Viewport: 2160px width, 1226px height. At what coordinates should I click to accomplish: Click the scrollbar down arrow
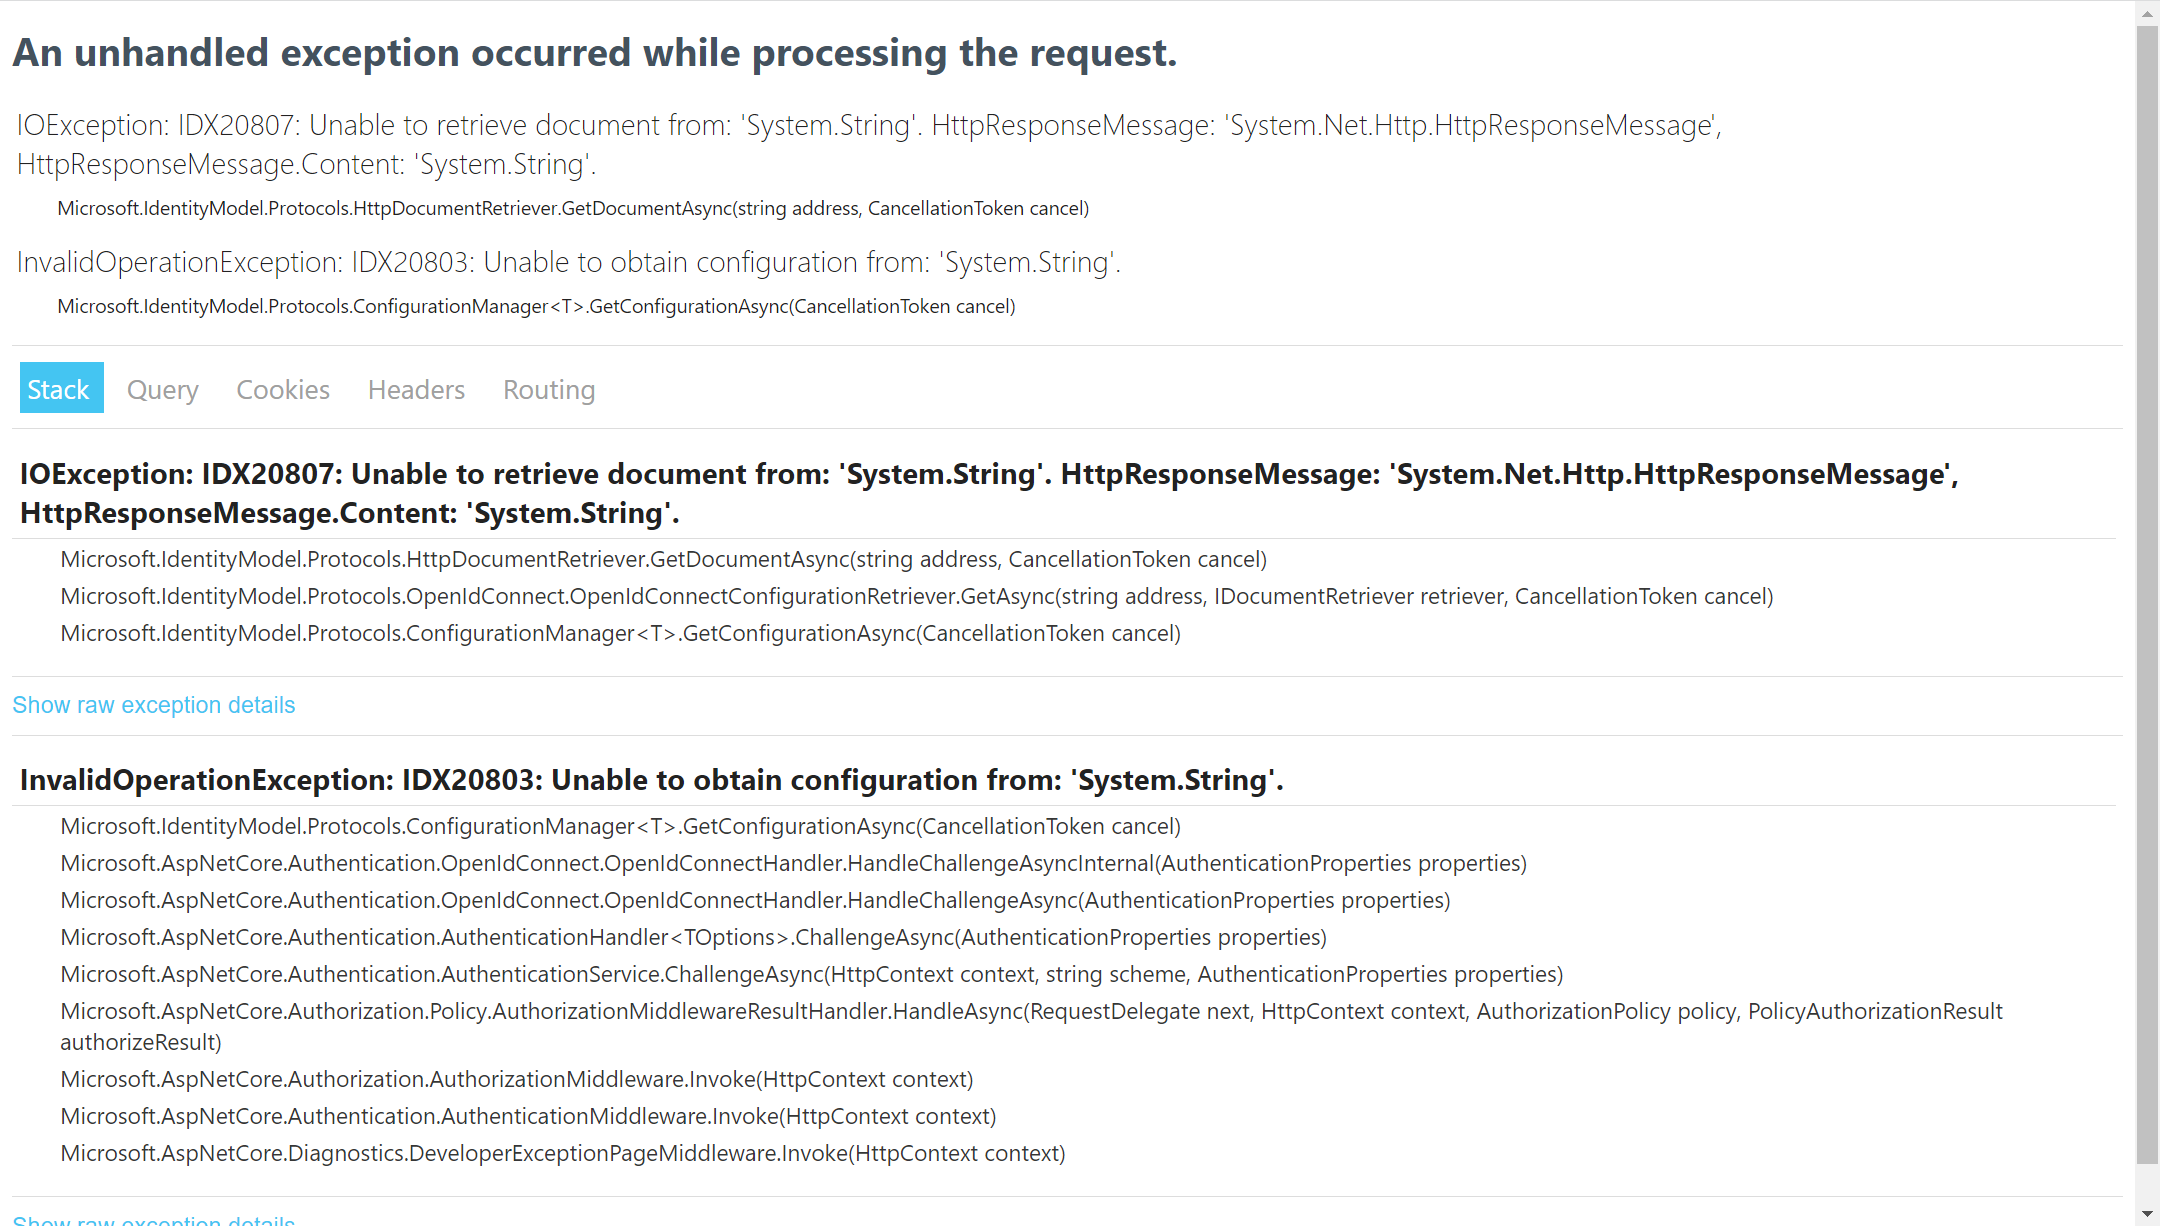2147,1214
